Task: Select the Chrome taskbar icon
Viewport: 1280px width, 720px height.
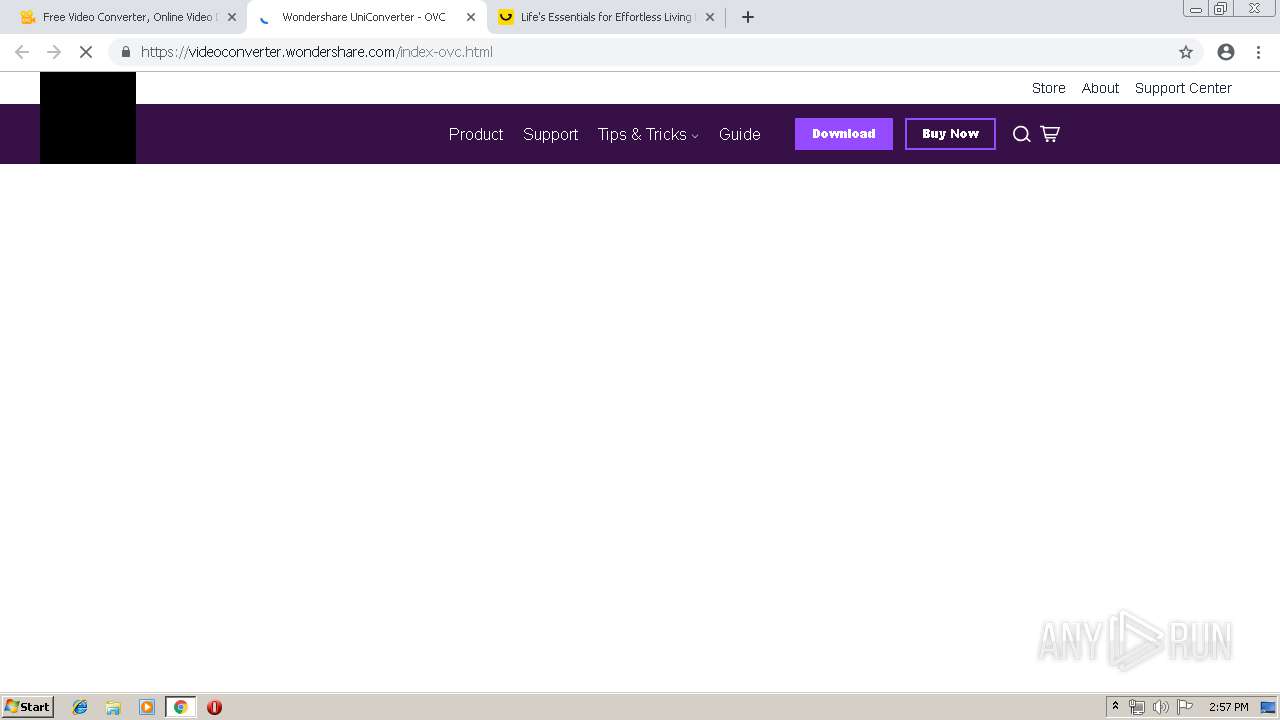Action: pos(180,707)
